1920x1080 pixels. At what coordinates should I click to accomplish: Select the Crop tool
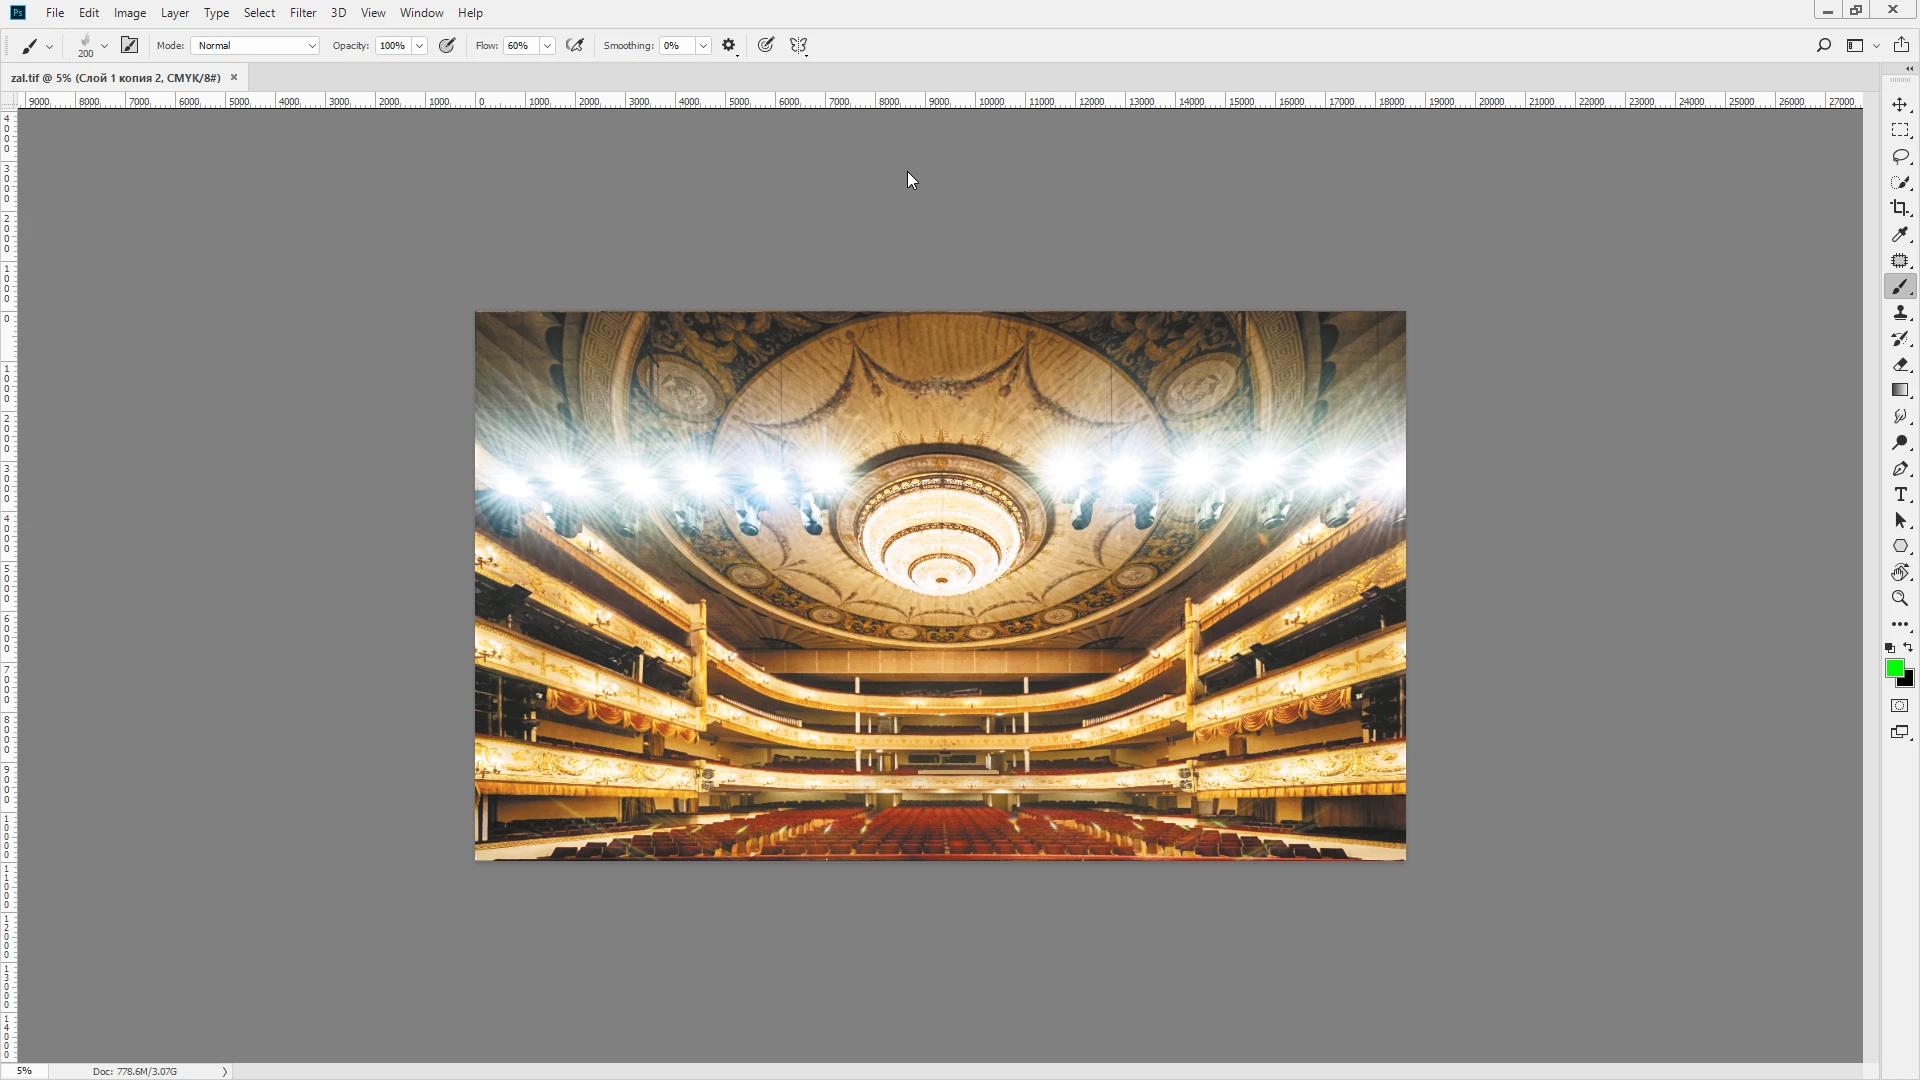1900,208
